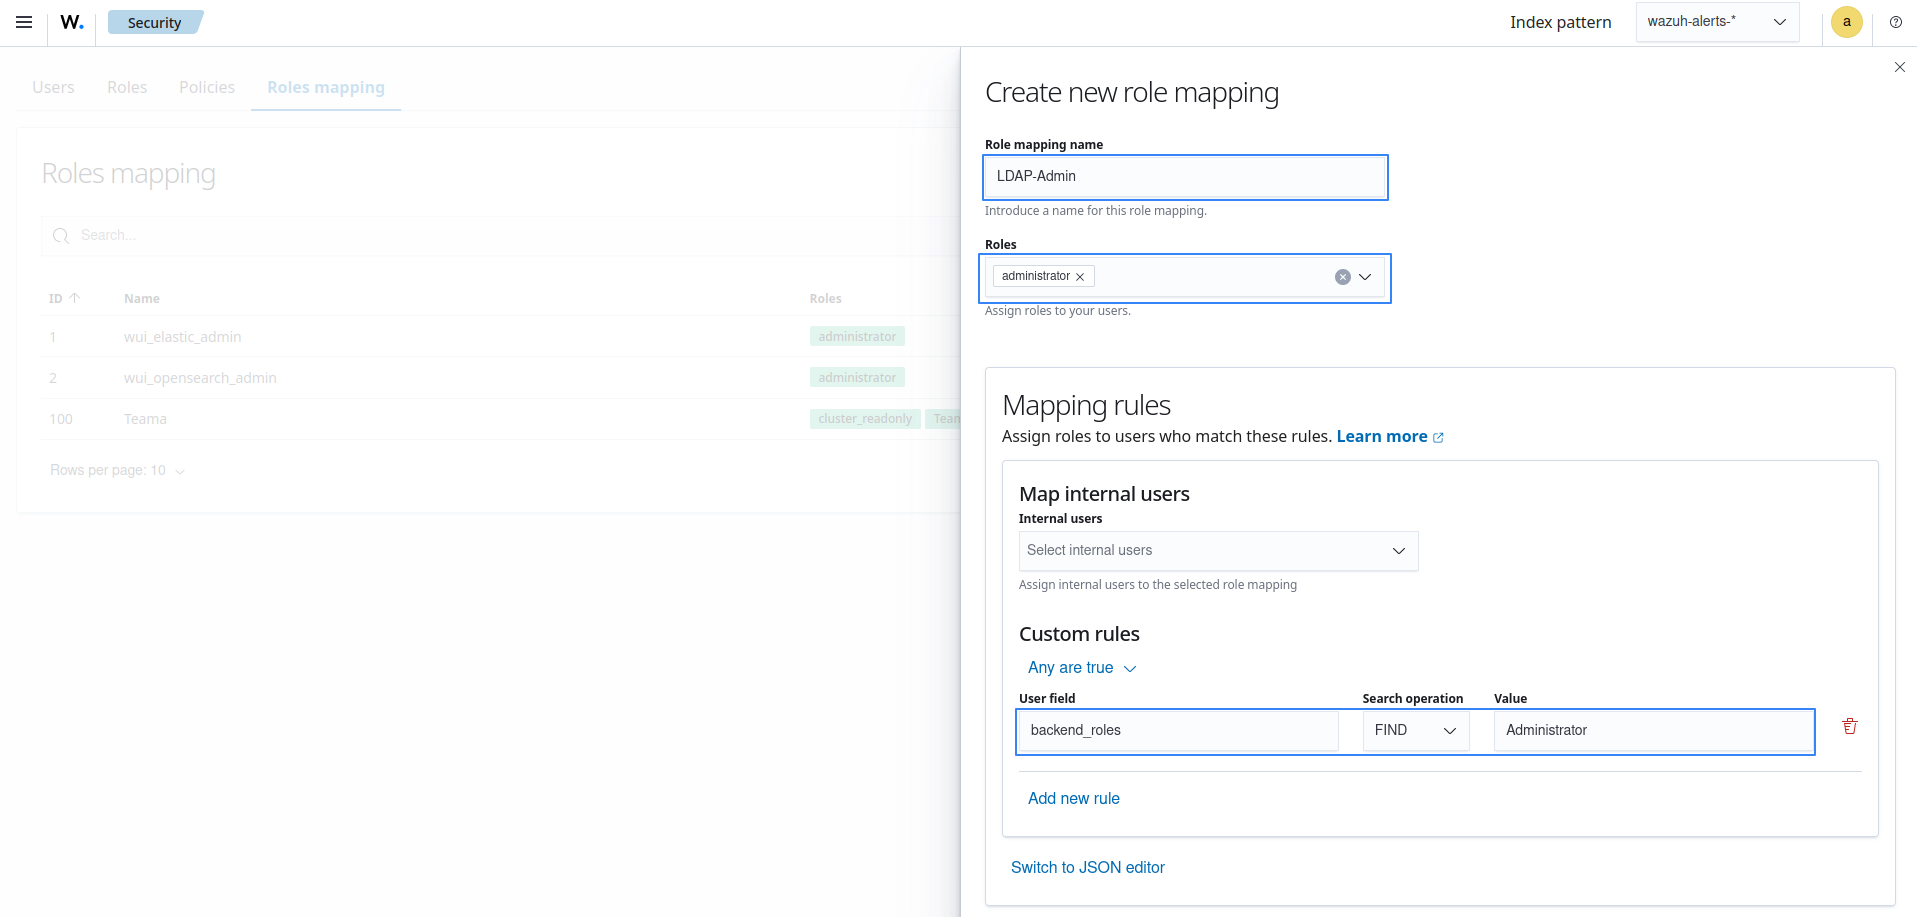Click Add new rule
This screenshot has height=917, width=1917.
point(1073,798)
